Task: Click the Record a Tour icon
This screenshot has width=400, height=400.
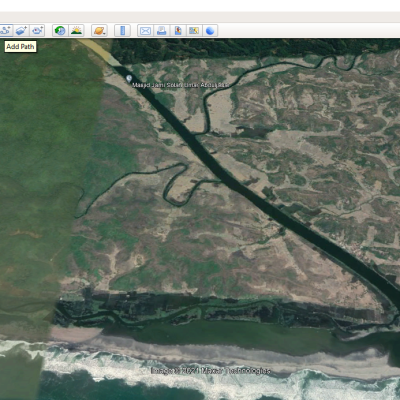Action: click(37, 31)
